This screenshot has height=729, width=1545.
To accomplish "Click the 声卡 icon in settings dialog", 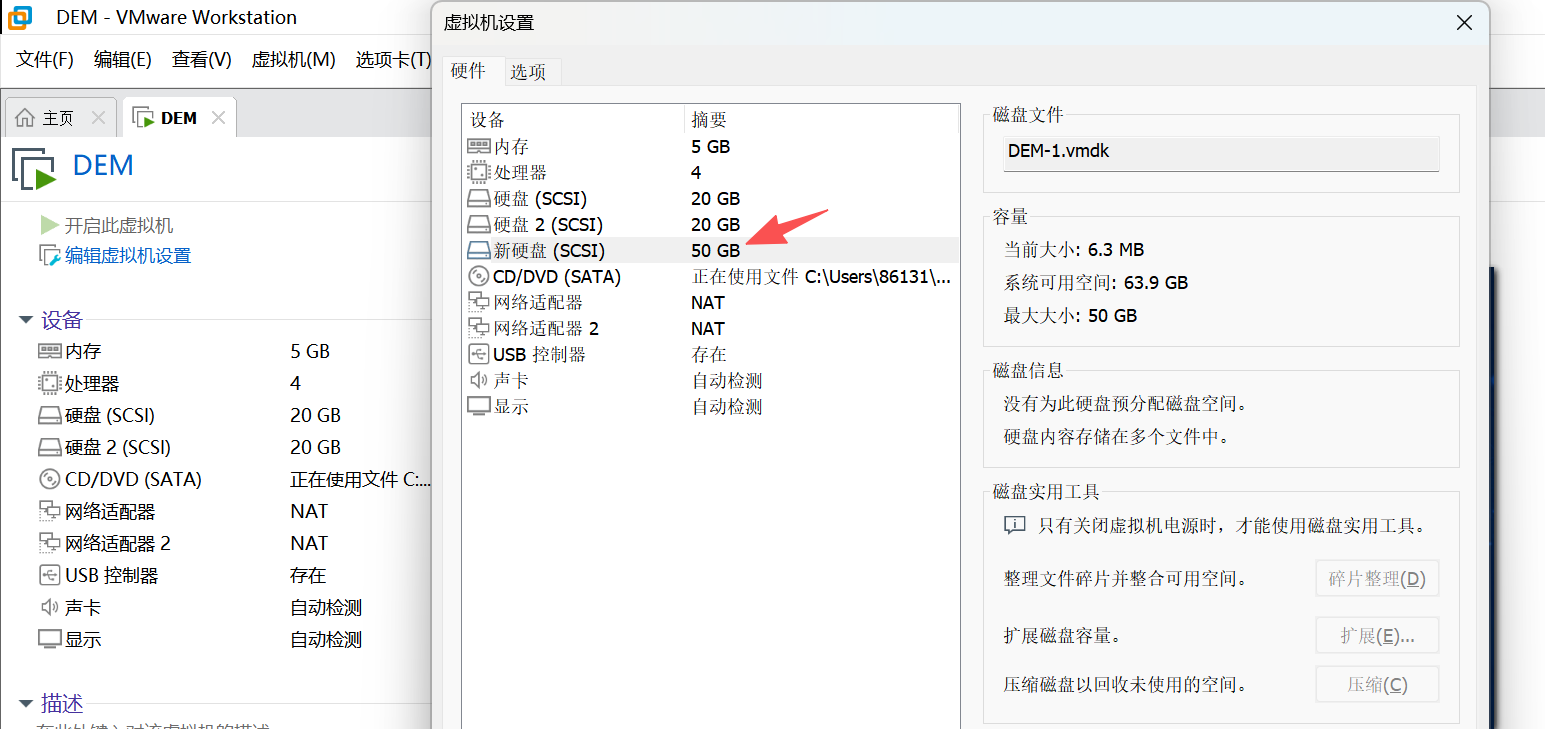I will (x=478, y=380).
